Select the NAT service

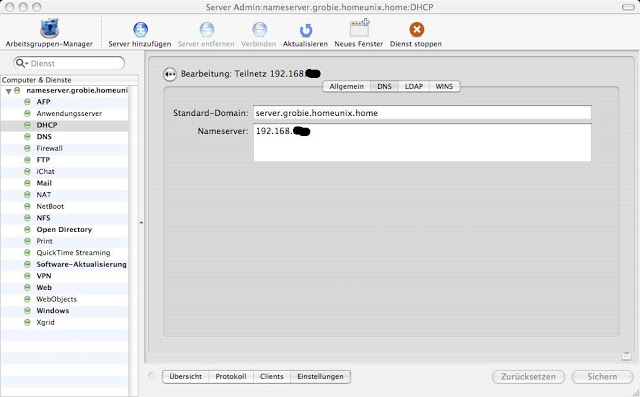pos(44,195)
